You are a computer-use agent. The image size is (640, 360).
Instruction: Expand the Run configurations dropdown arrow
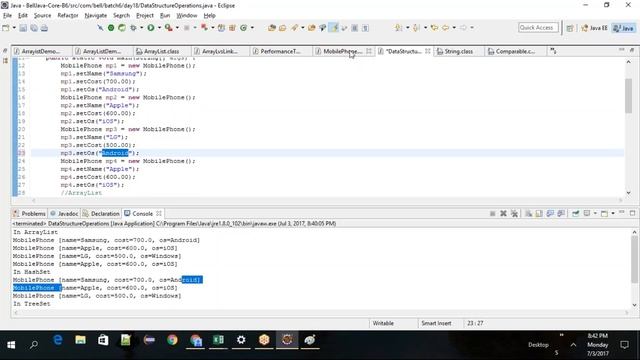(159, 28)
